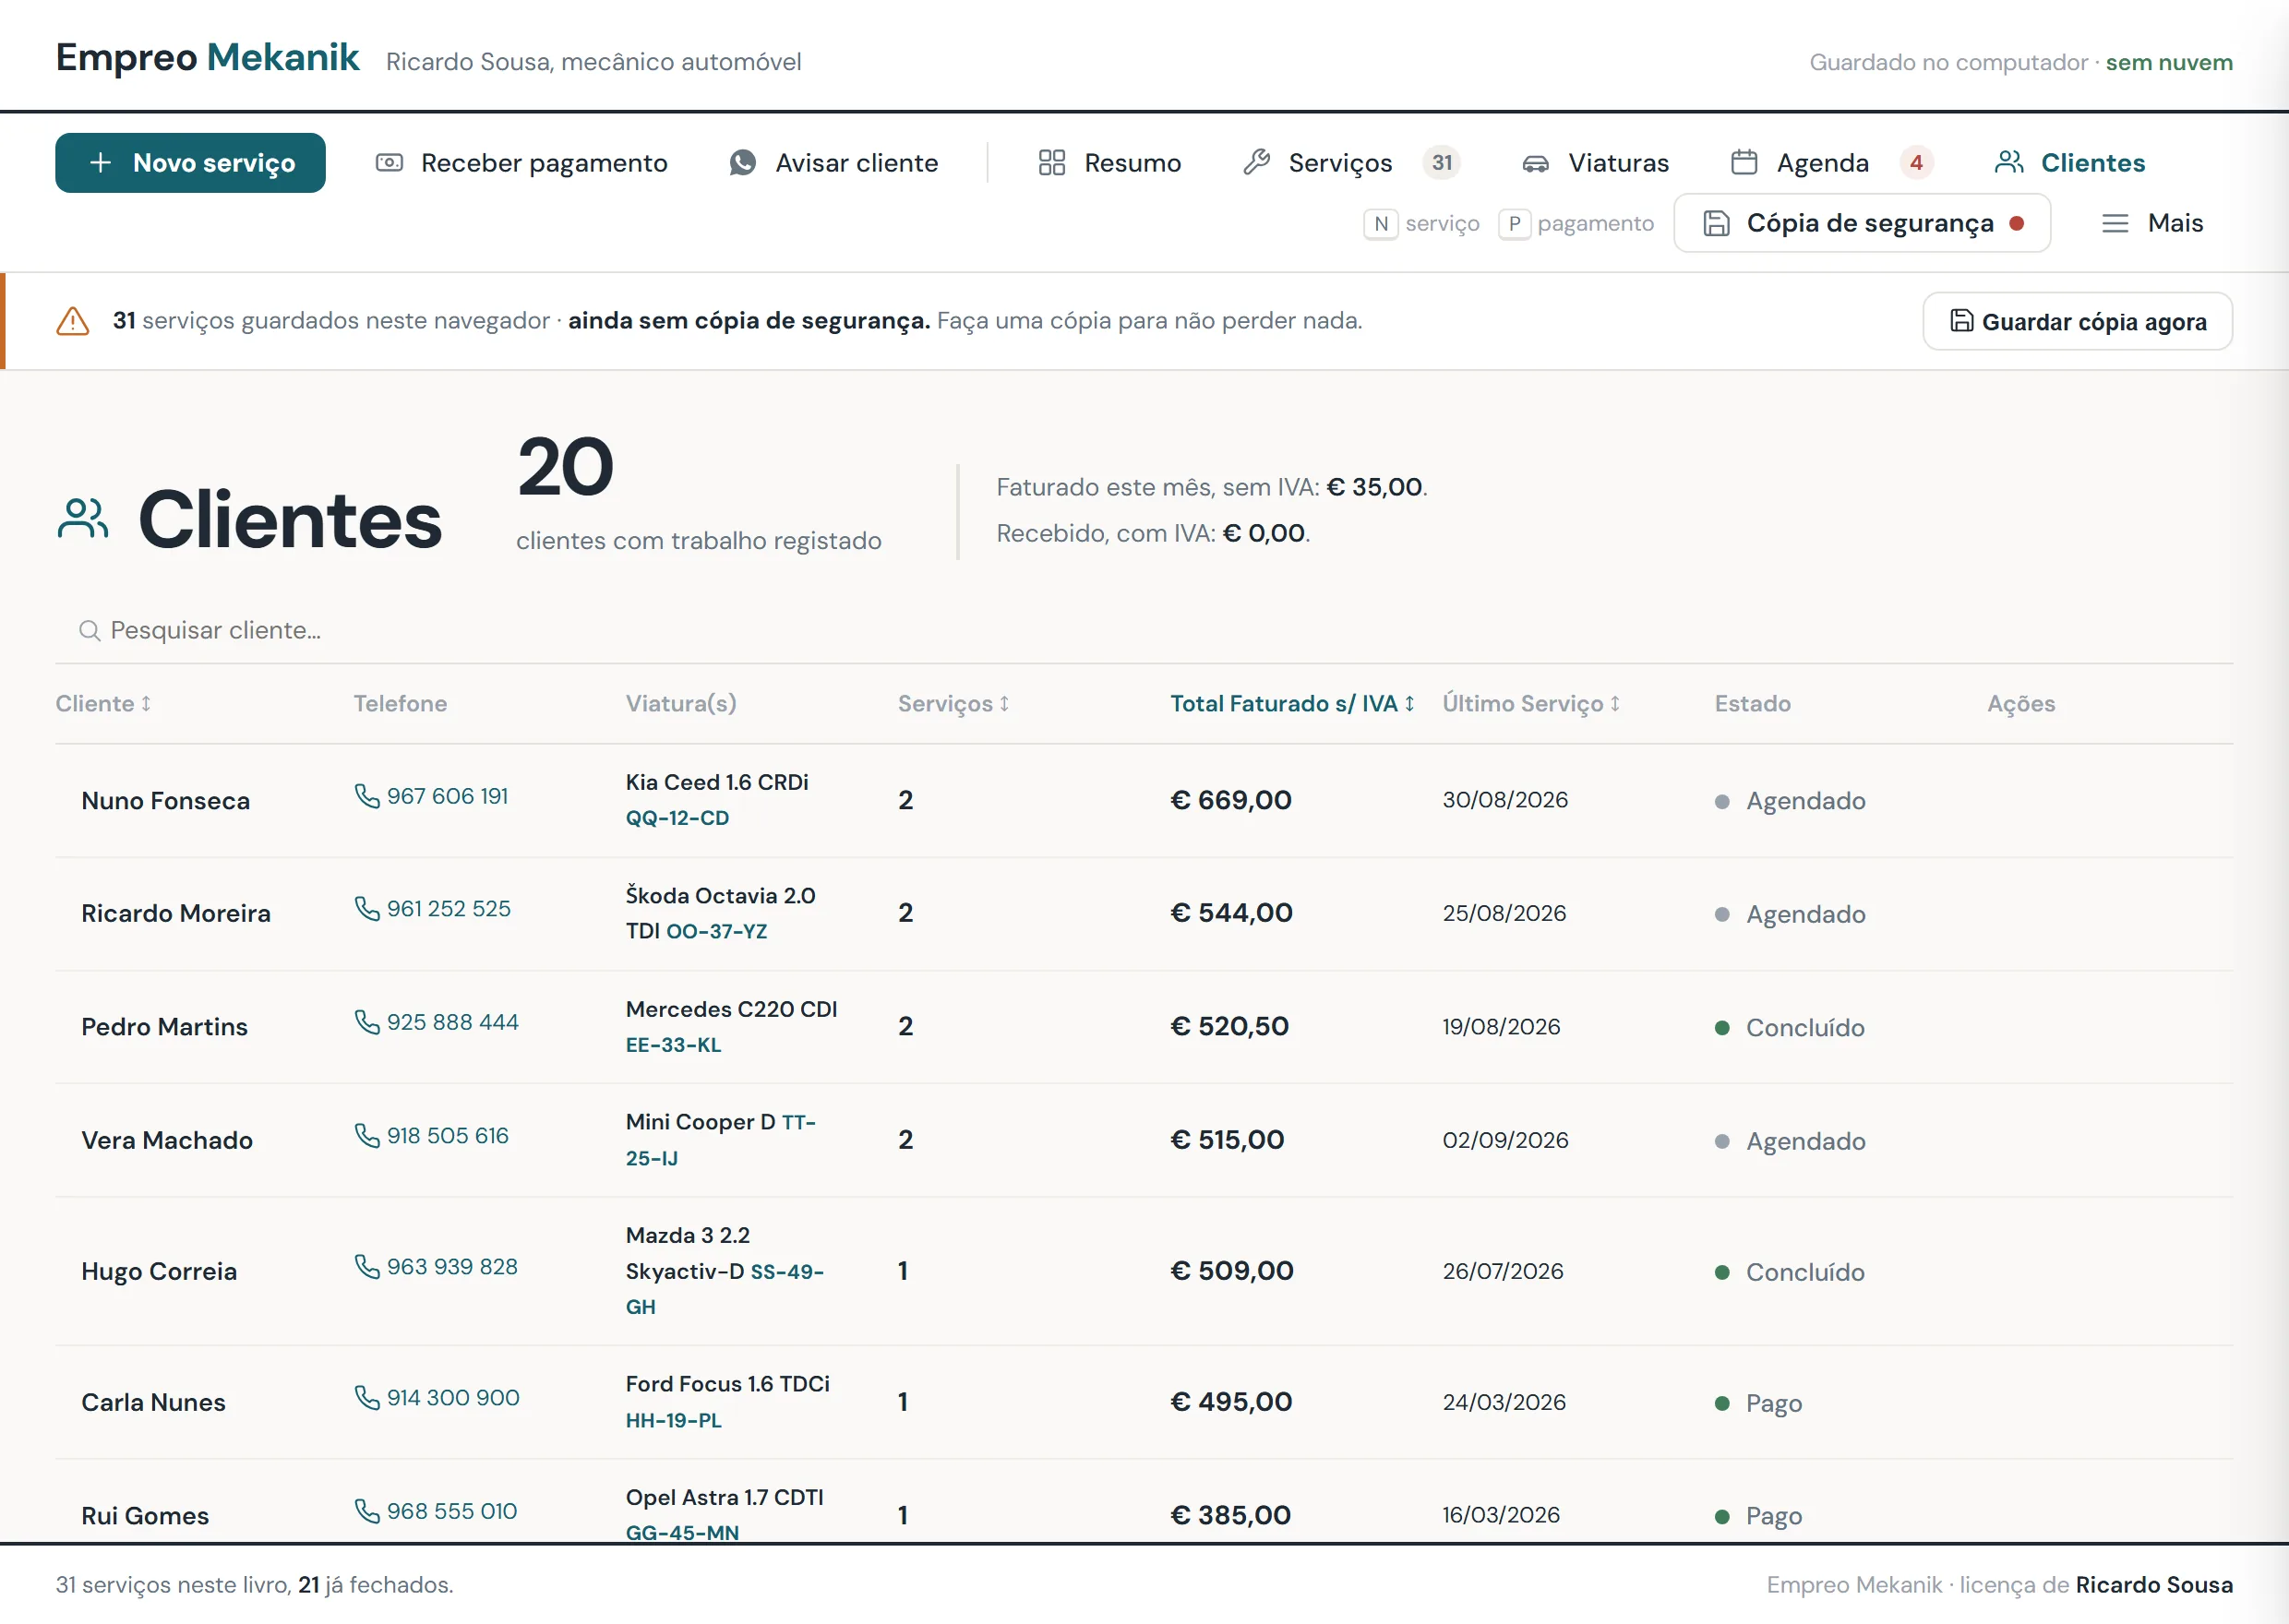Image resolution: width=2289 pixels, height=1624 pixels.
Task: Click the Empreo Mekanik logo title
Action: click(207, 58)
